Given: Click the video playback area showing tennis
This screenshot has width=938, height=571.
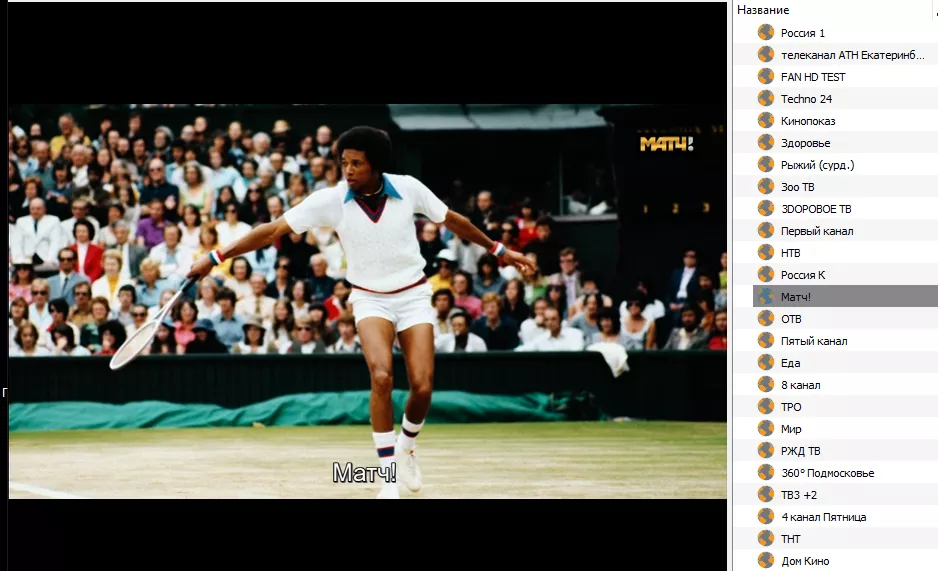Looking at the screenshot, I should (x=367, y=301).
